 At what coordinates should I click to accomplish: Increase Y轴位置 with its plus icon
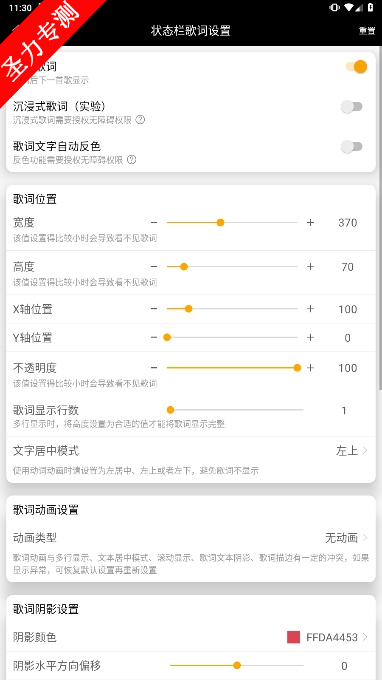(x=310, y=337)
